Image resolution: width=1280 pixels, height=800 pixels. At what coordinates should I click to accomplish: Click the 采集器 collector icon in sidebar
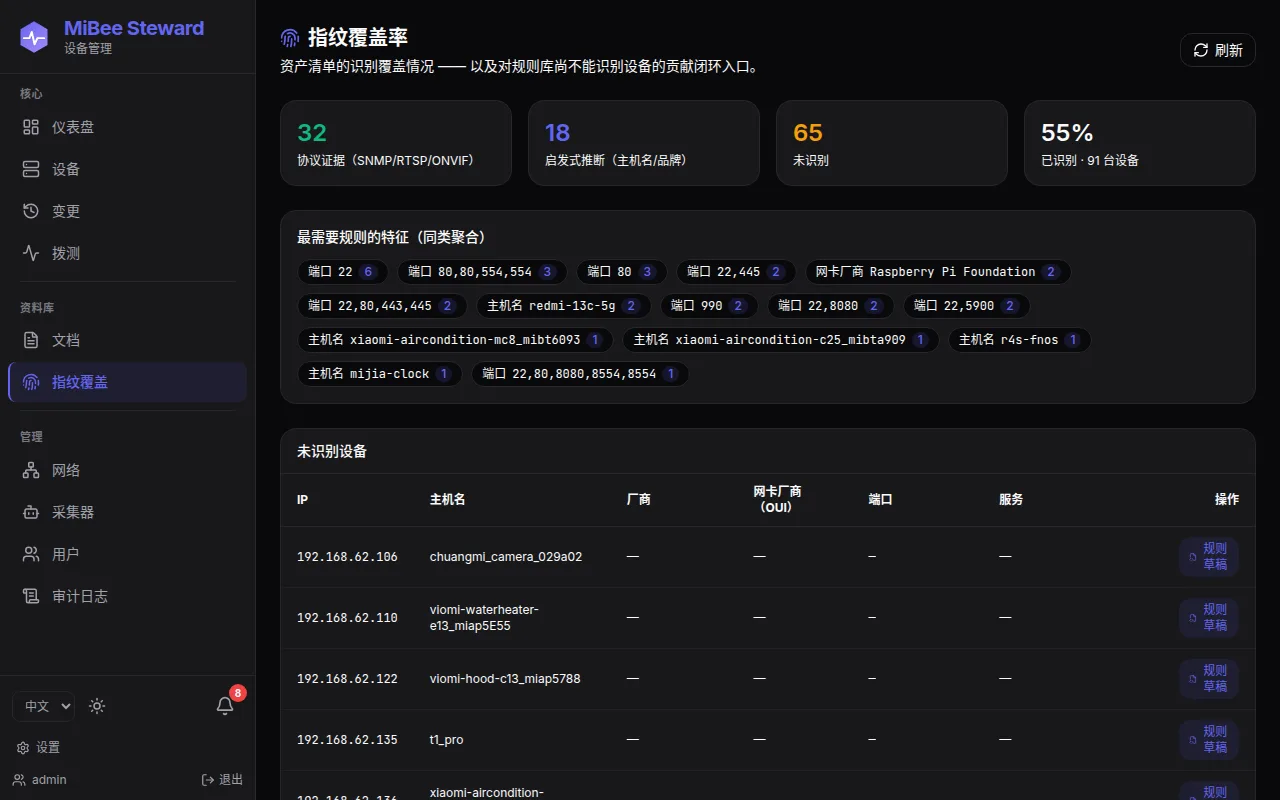31,512
